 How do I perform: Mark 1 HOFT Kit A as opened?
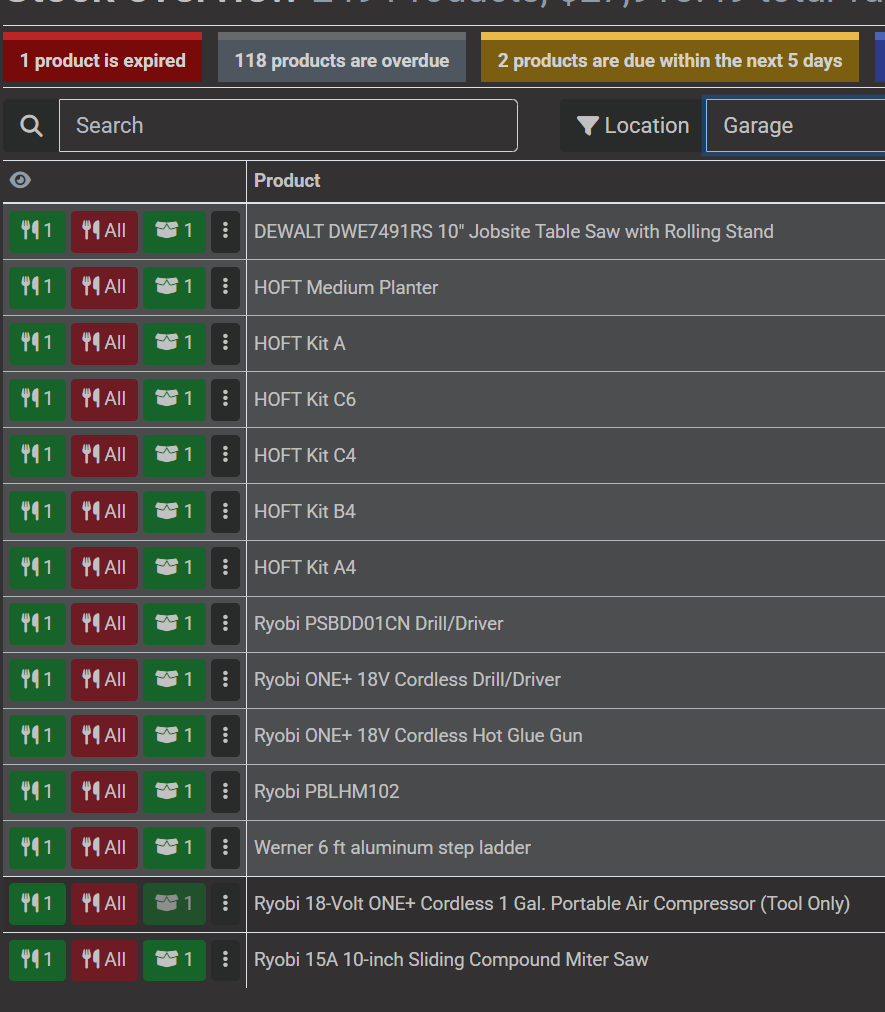click(174, 343)
